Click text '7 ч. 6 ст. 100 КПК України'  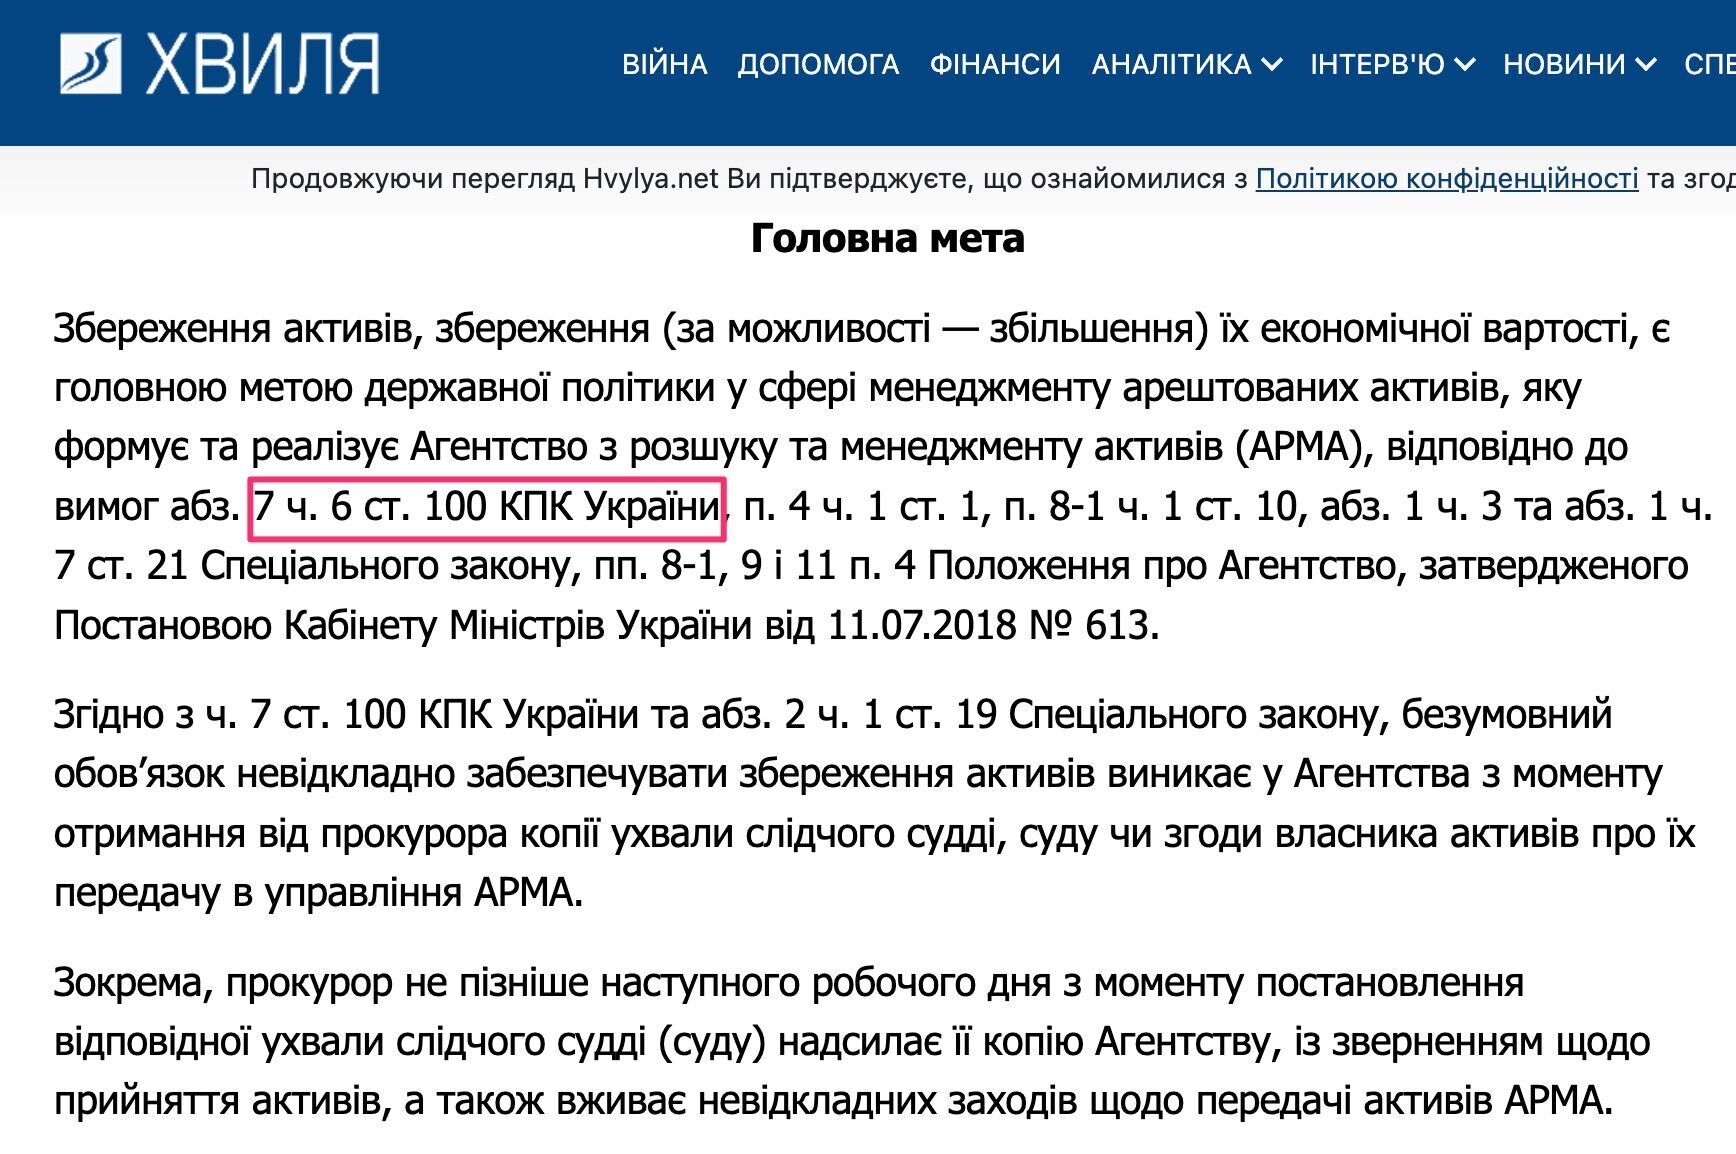[x=487, y=508]
